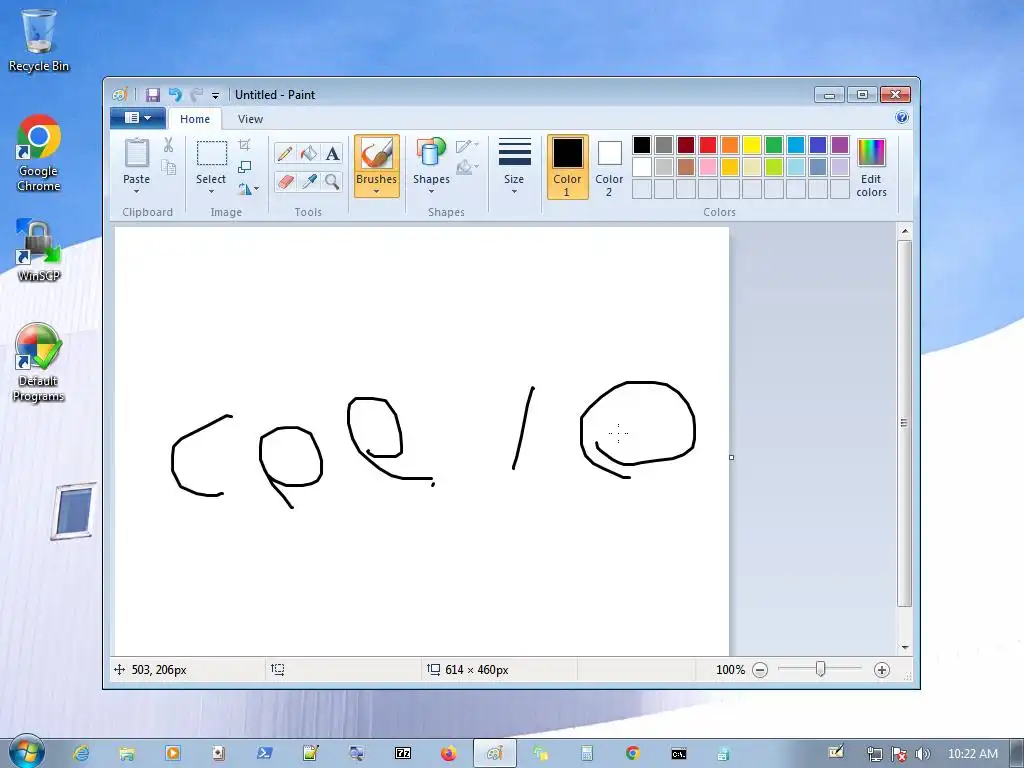Pick the black color swatch

[x=642, y=145]
